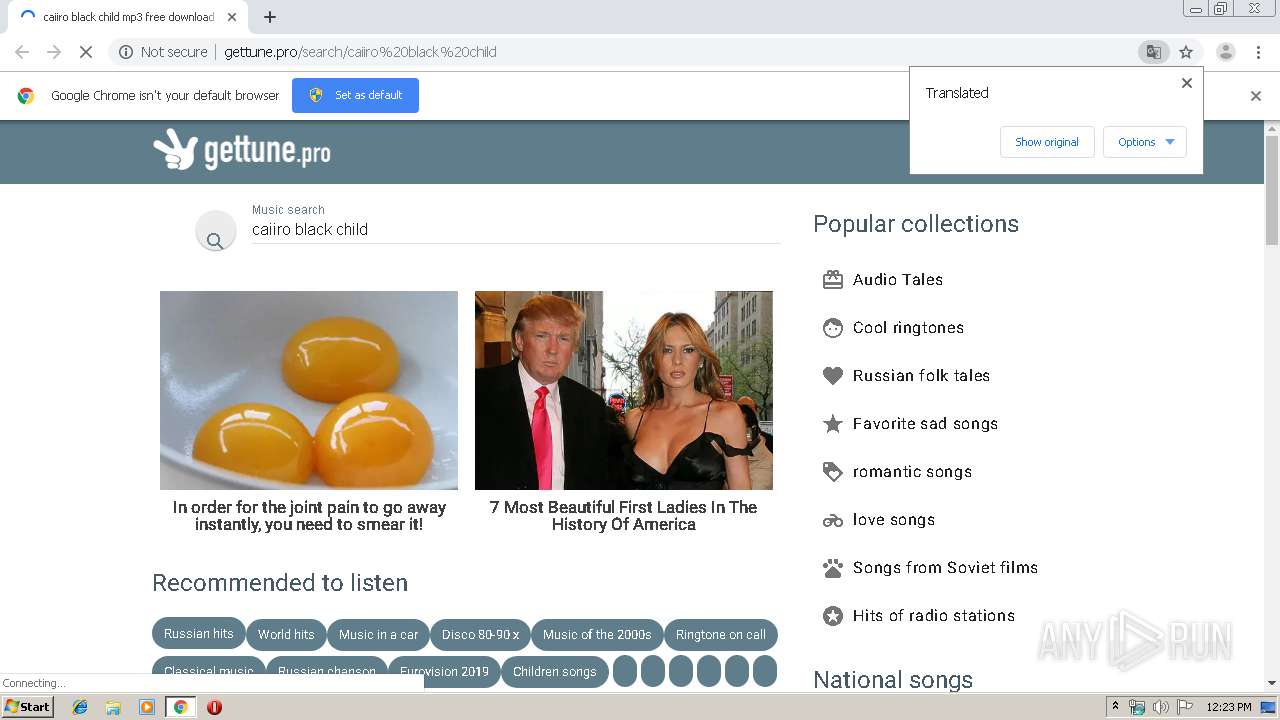Stop loading the page
The image size is (1280, 720).
(x=86, y=52)
